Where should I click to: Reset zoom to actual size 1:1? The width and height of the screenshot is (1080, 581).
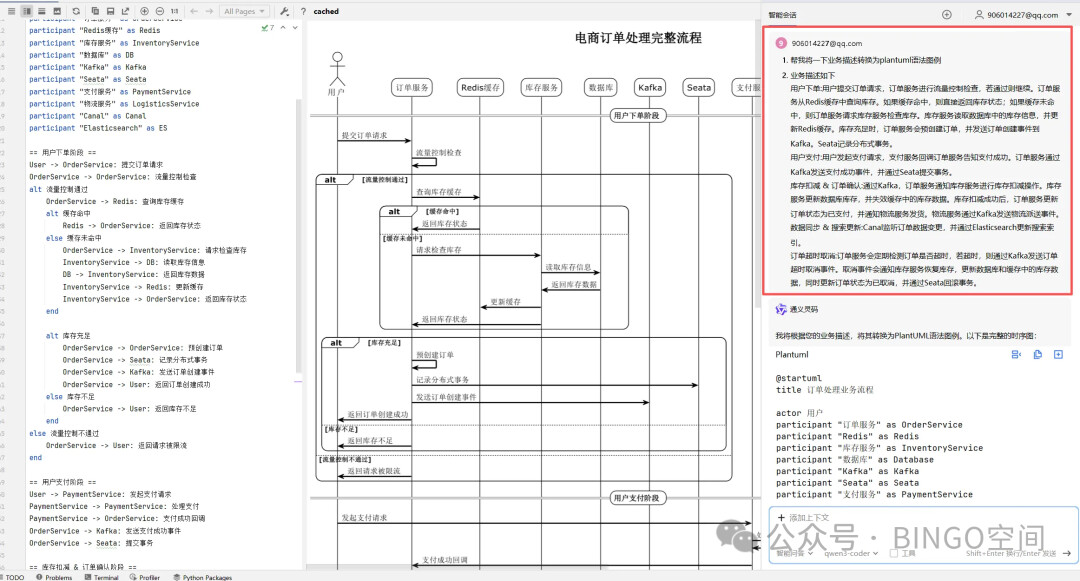(175, 11)
